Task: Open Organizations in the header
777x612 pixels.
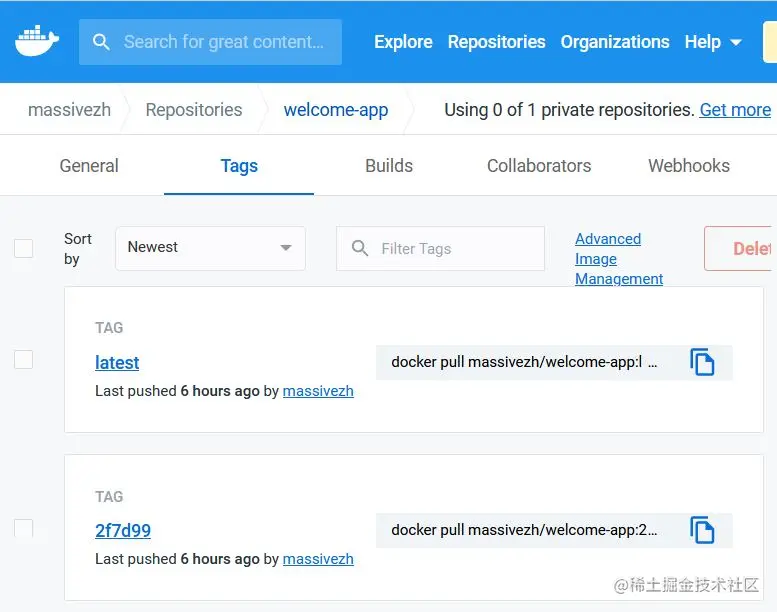Action: [x=615, y=42]
